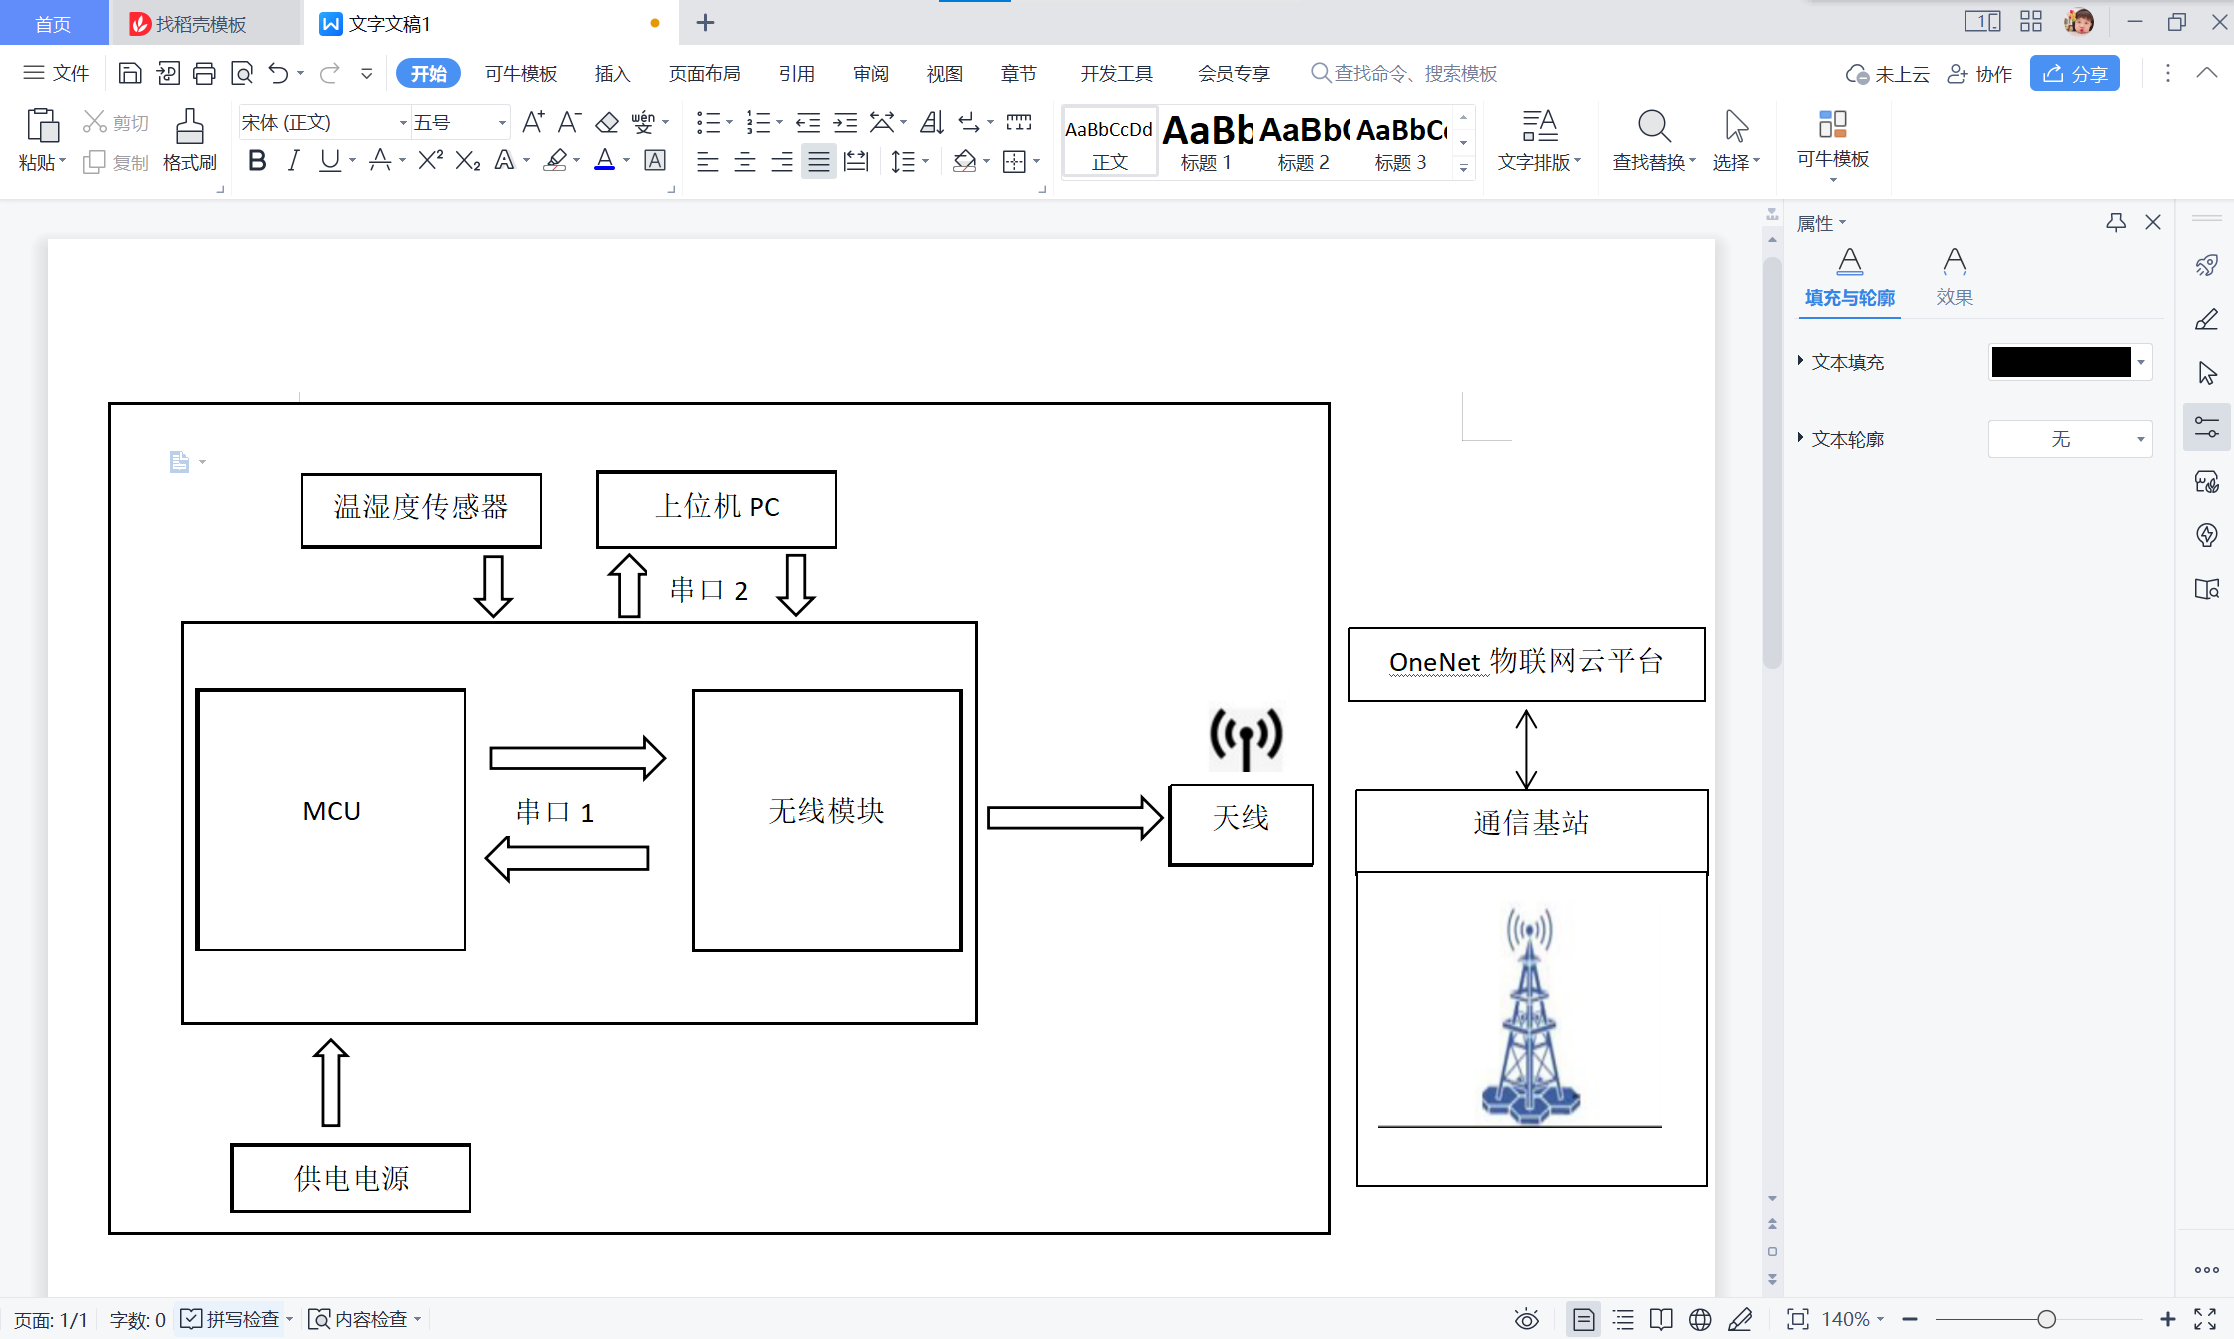Click the clear formatting eraser icon
This screenshot has height=1339, width=2234.
pyautogui.click(x=607, y=122)
